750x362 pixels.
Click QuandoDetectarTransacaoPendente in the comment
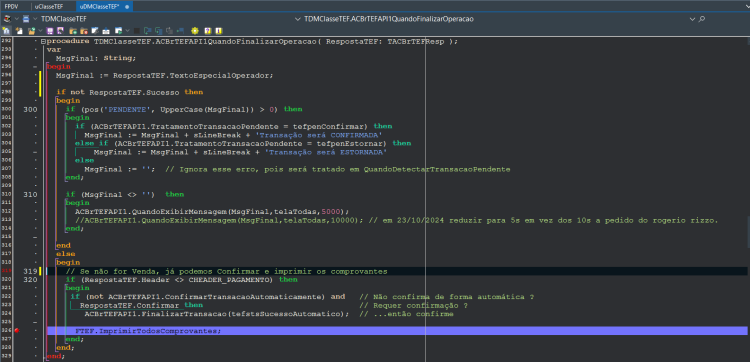(x=436, y=169)
